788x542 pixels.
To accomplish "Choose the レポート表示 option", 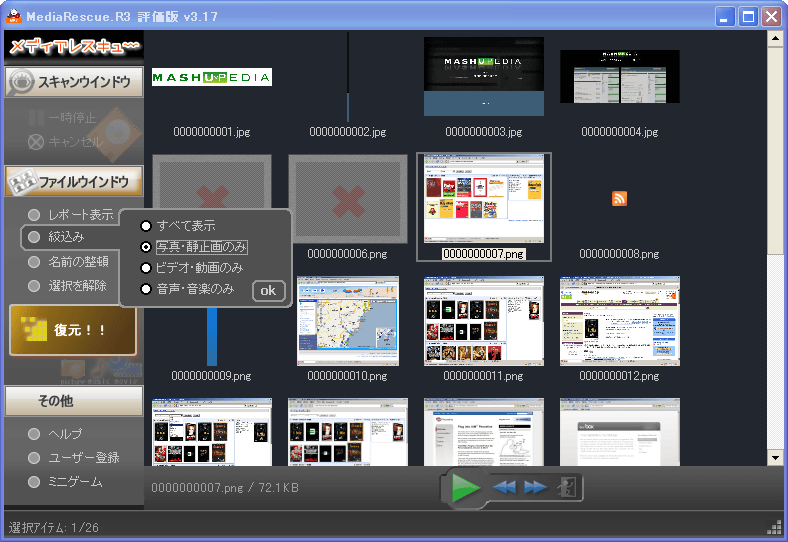I will 71,215.
